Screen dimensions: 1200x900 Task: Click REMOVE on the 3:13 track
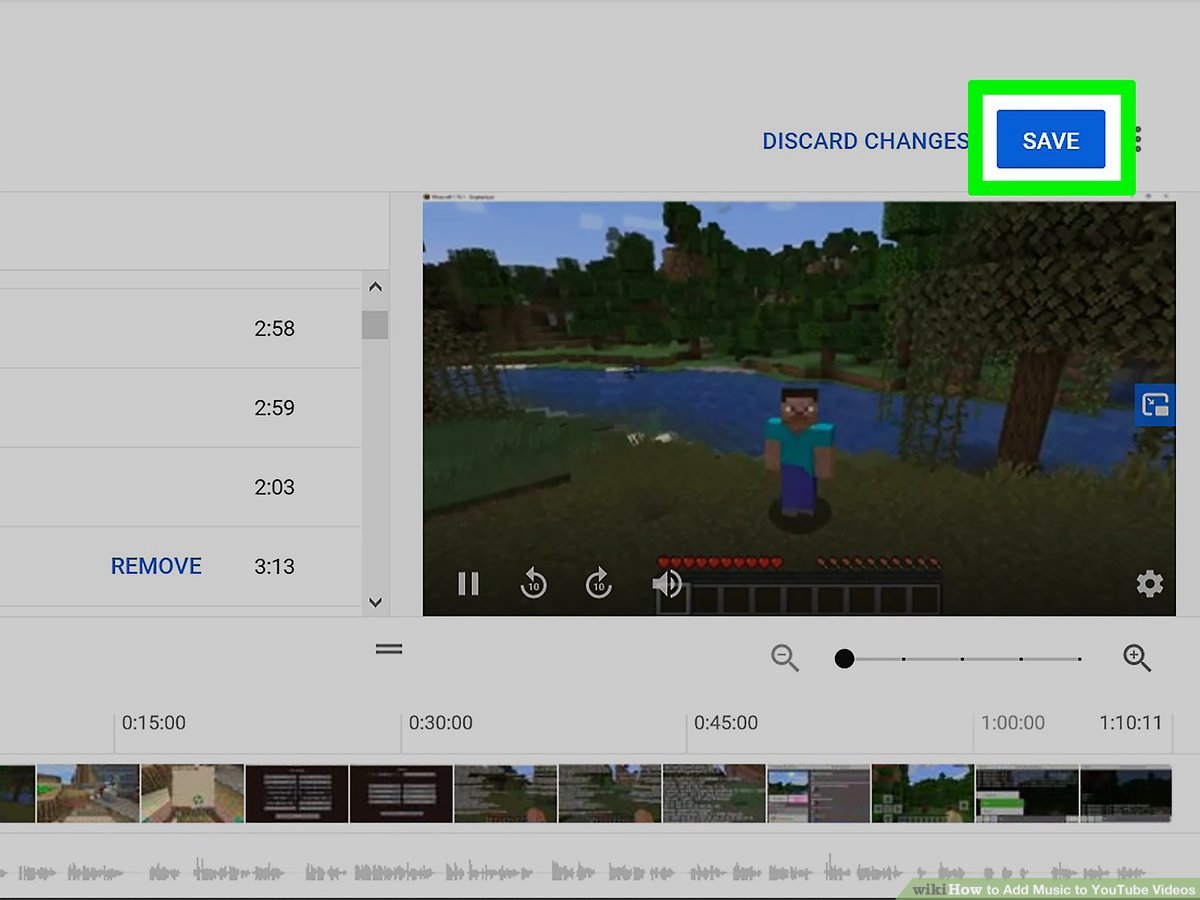[156, 566]
